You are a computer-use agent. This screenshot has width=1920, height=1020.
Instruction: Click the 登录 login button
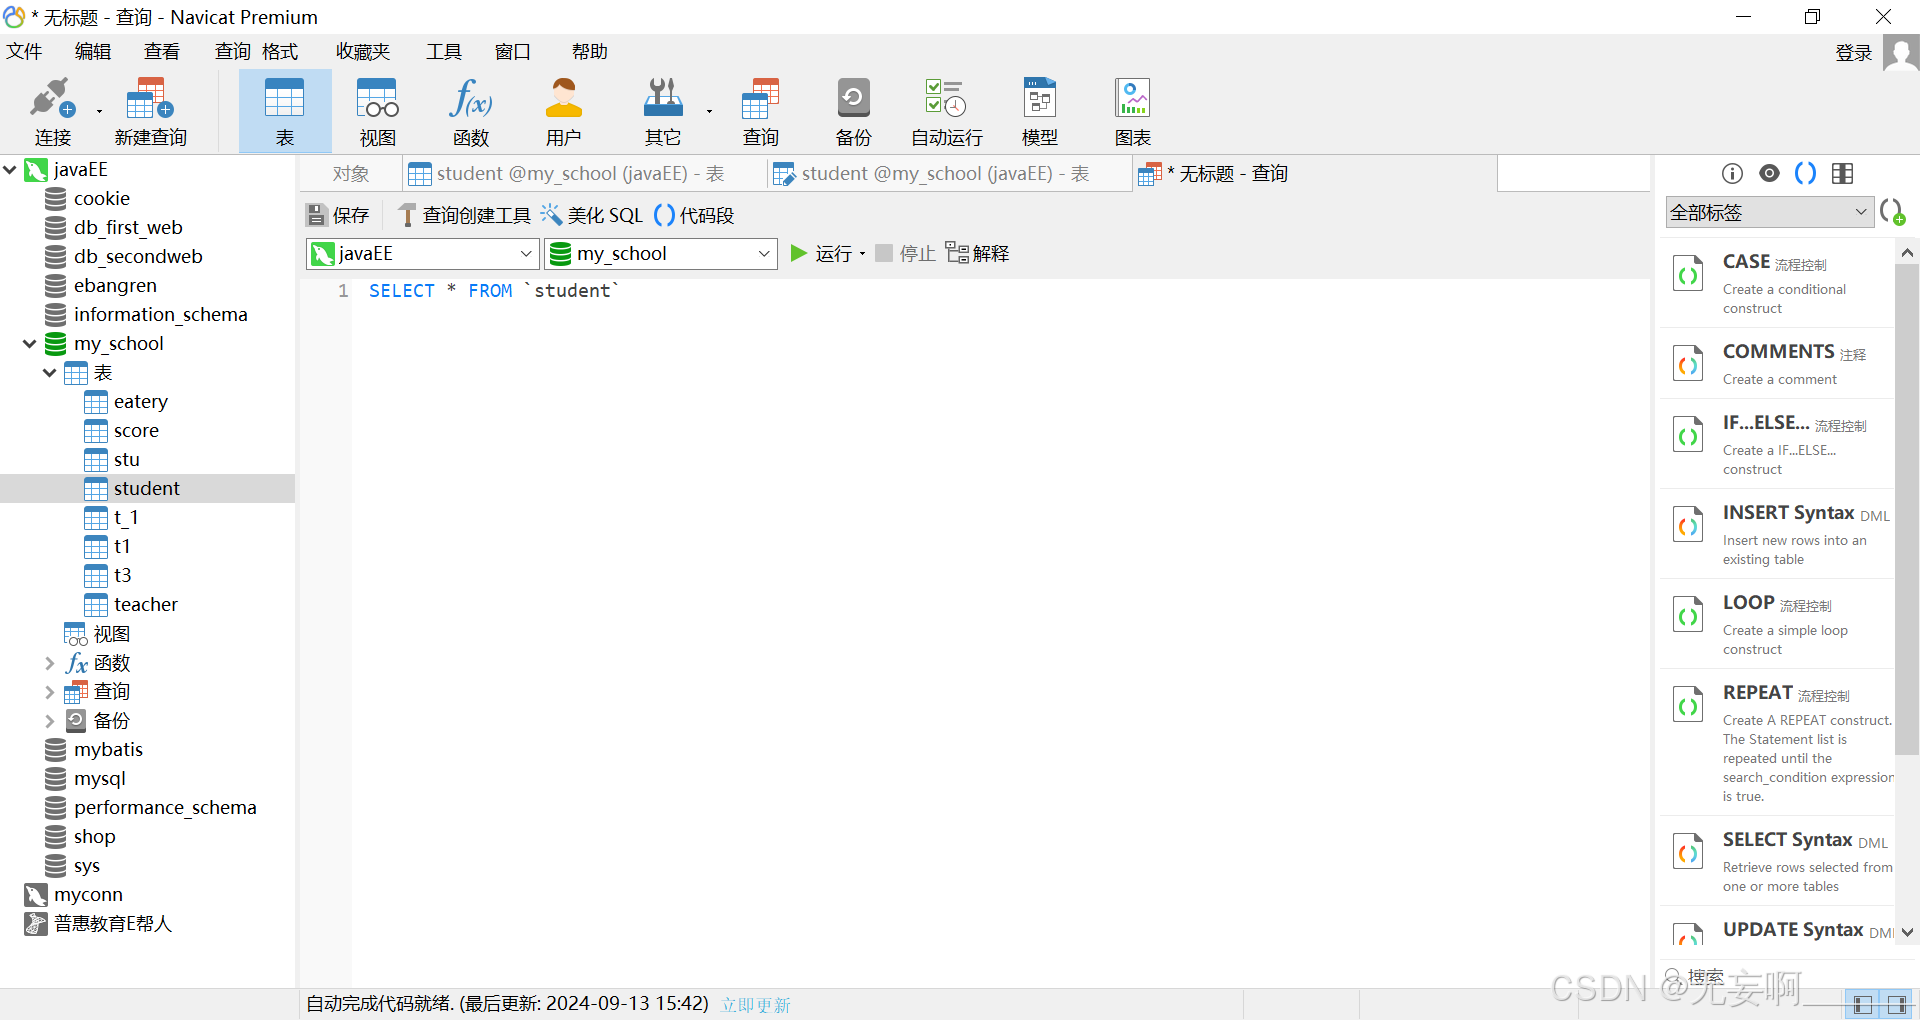tap(1854, 53)
